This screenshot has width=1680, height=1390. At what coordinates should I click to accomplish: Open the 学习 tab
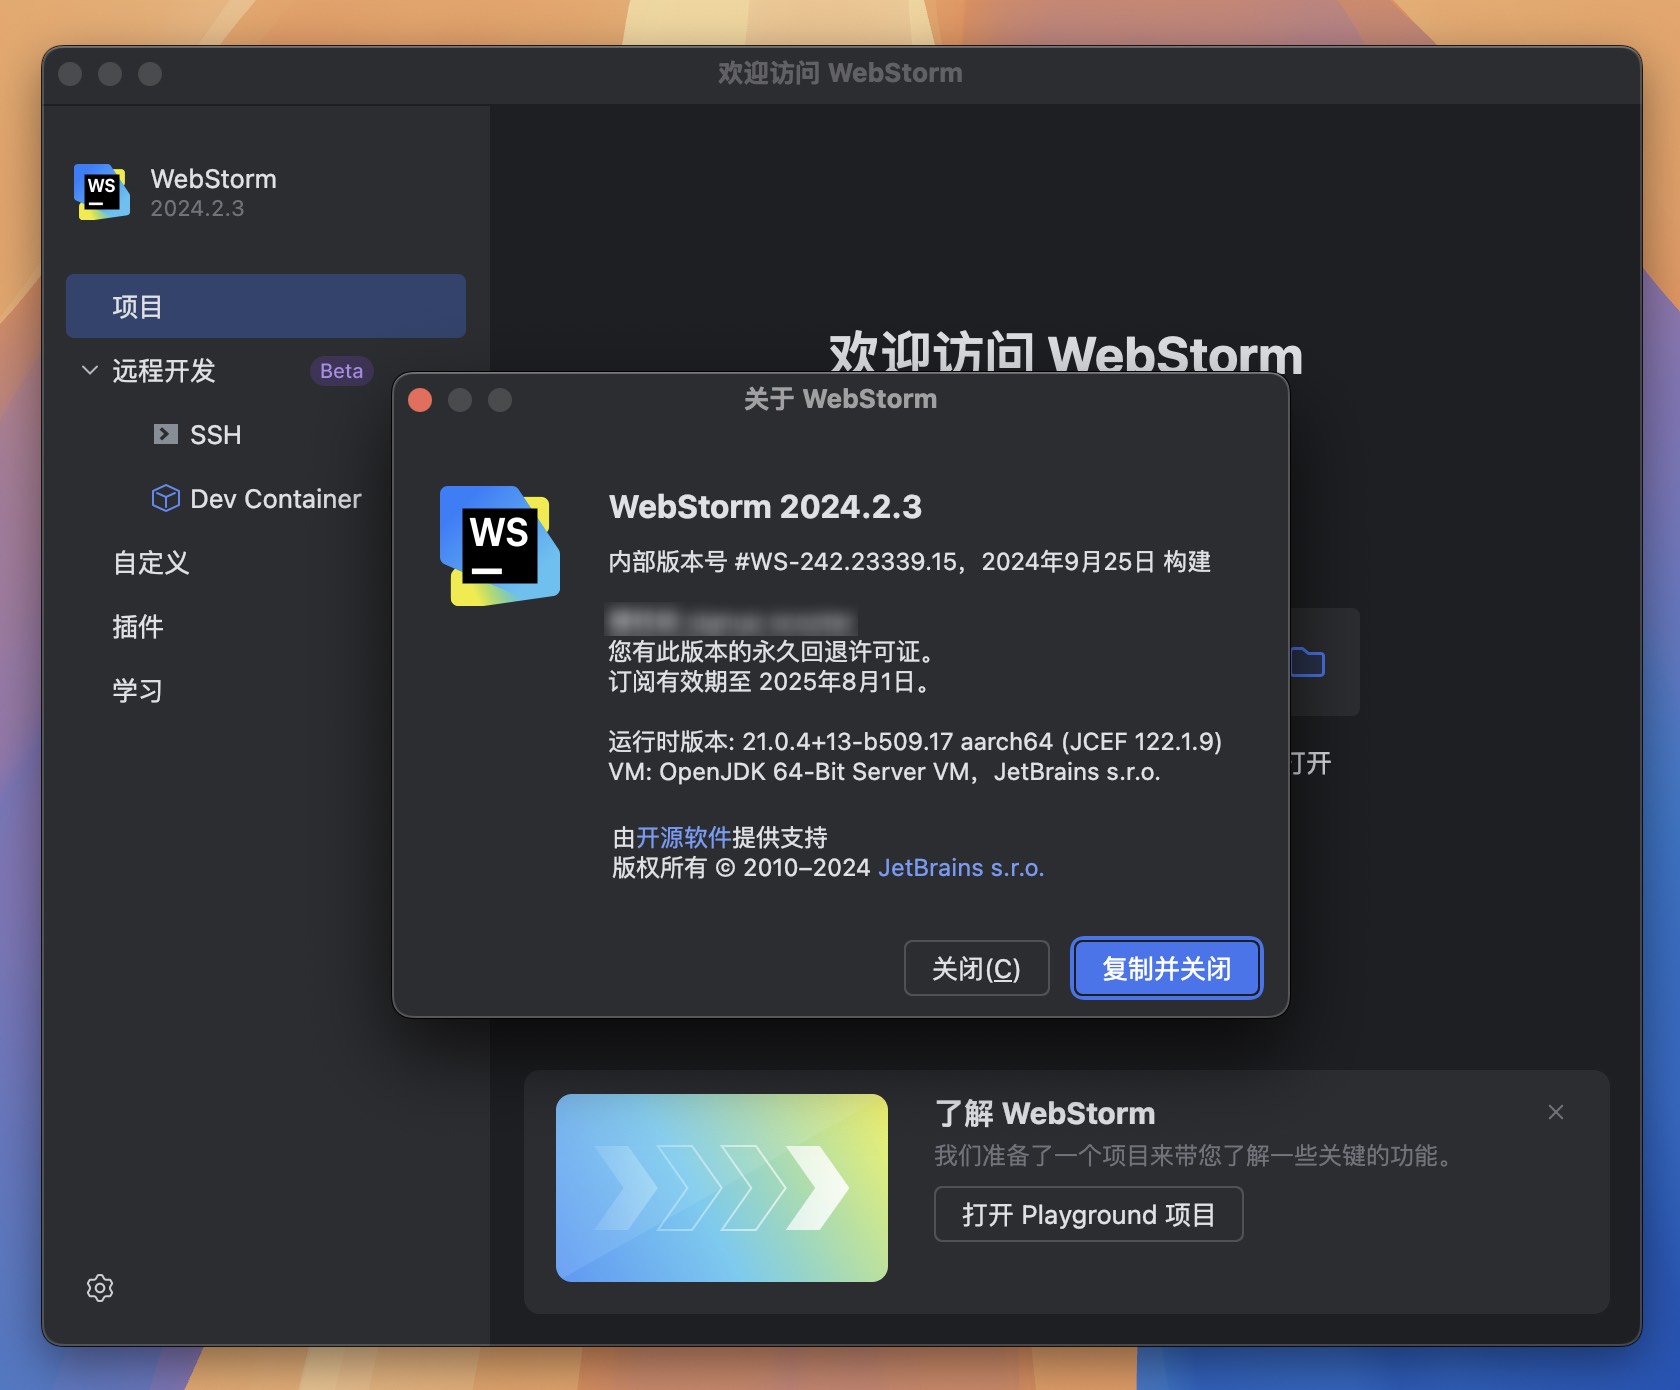(138, 690)
